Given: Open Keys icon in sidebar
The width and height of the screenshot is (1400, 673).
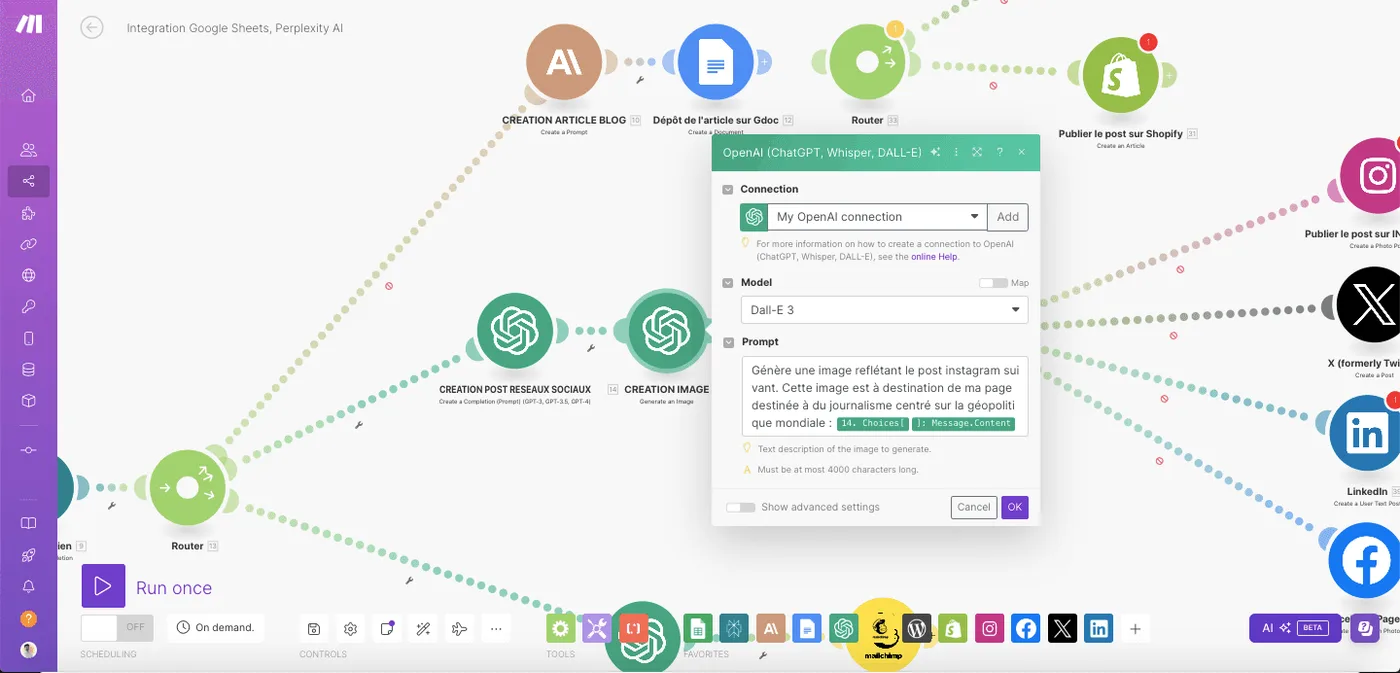Looking at the screenshot, I should pyautogui.click(x=28, y=307).
